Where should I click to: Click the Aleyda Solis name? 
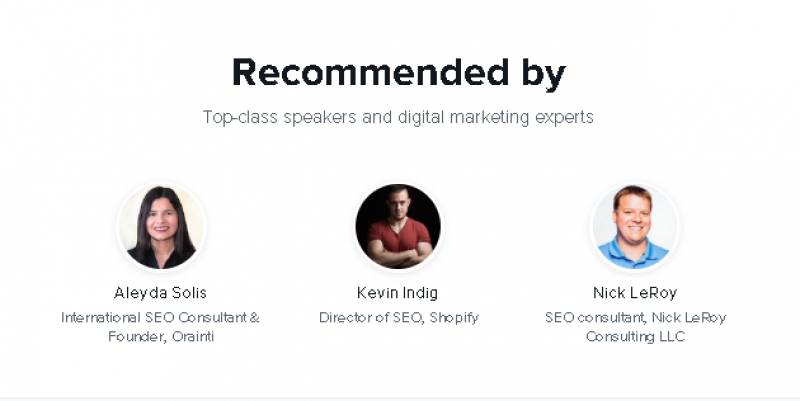click(x=161, y=293)
